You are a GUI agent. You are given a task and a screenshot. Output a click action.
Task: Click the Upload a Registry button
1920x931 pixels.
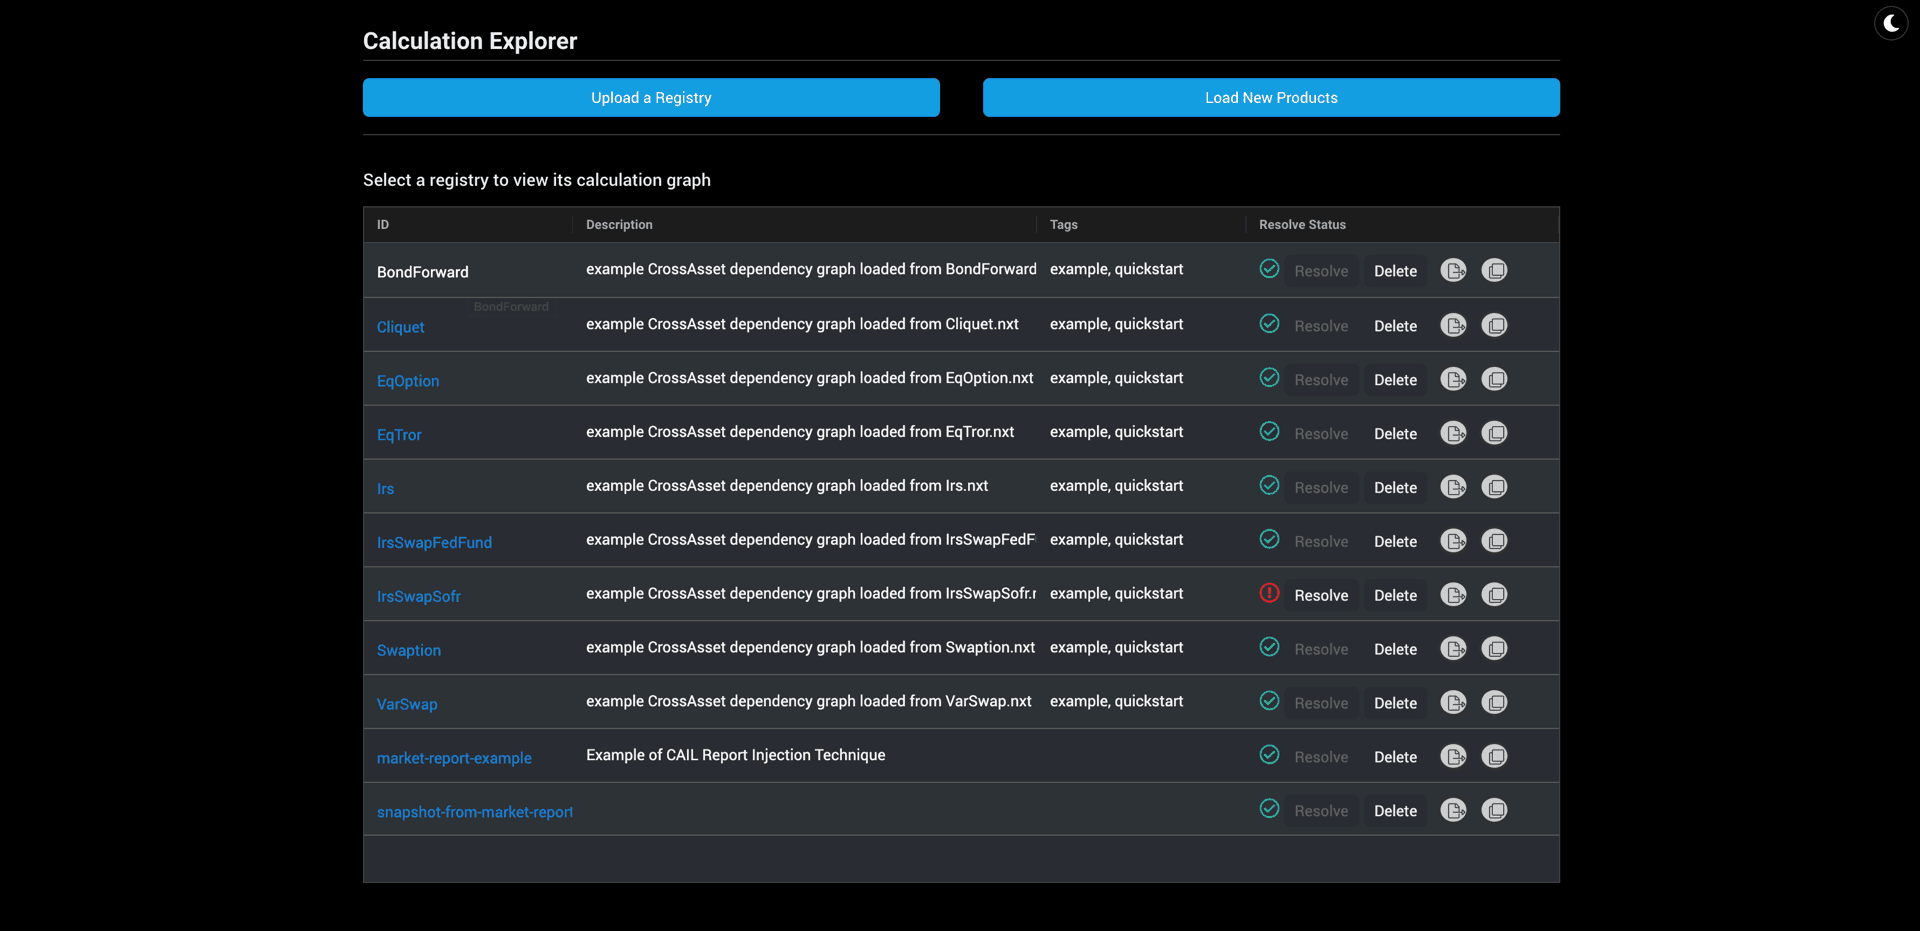[651, 97]
